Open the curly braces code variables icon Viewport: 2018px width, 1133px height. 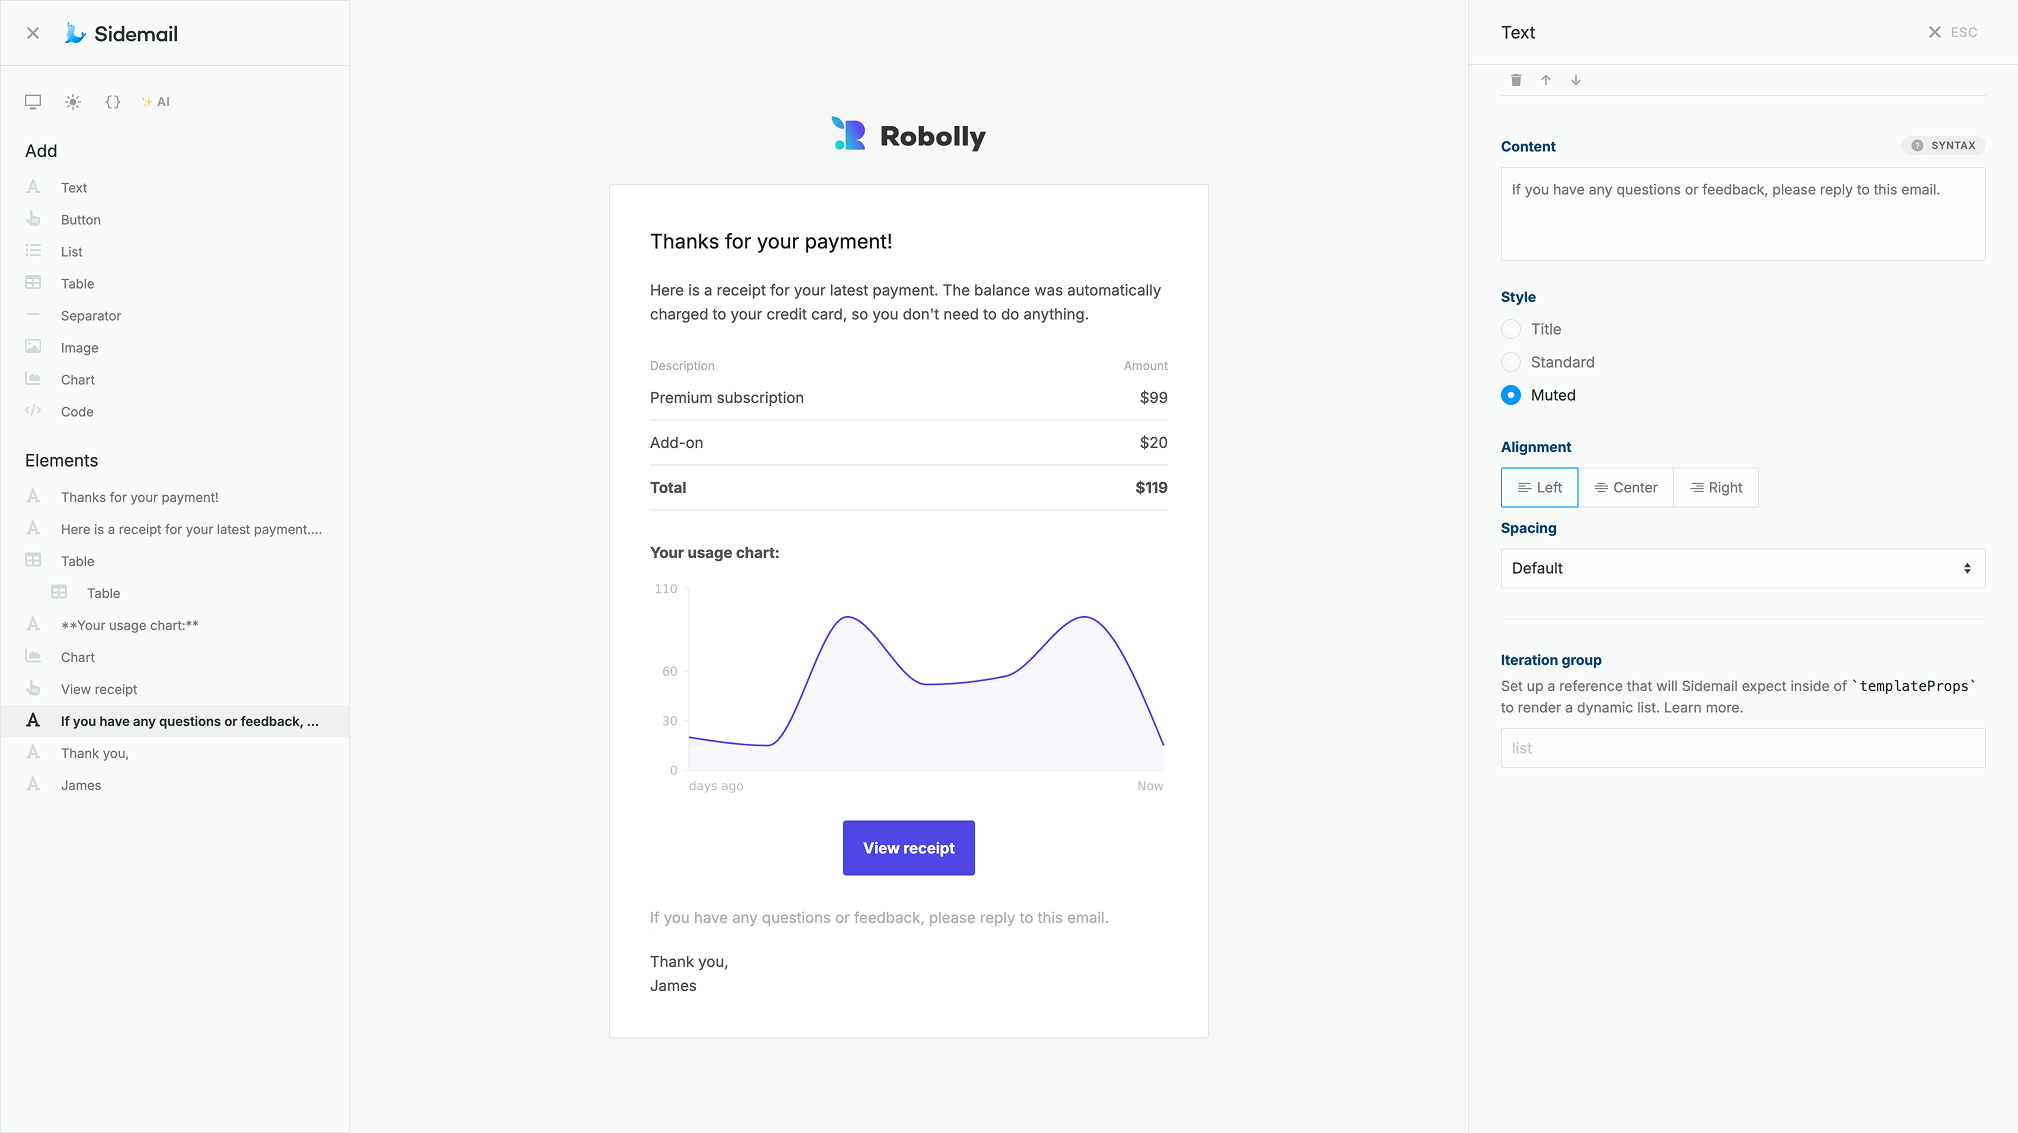coord(113,102)
